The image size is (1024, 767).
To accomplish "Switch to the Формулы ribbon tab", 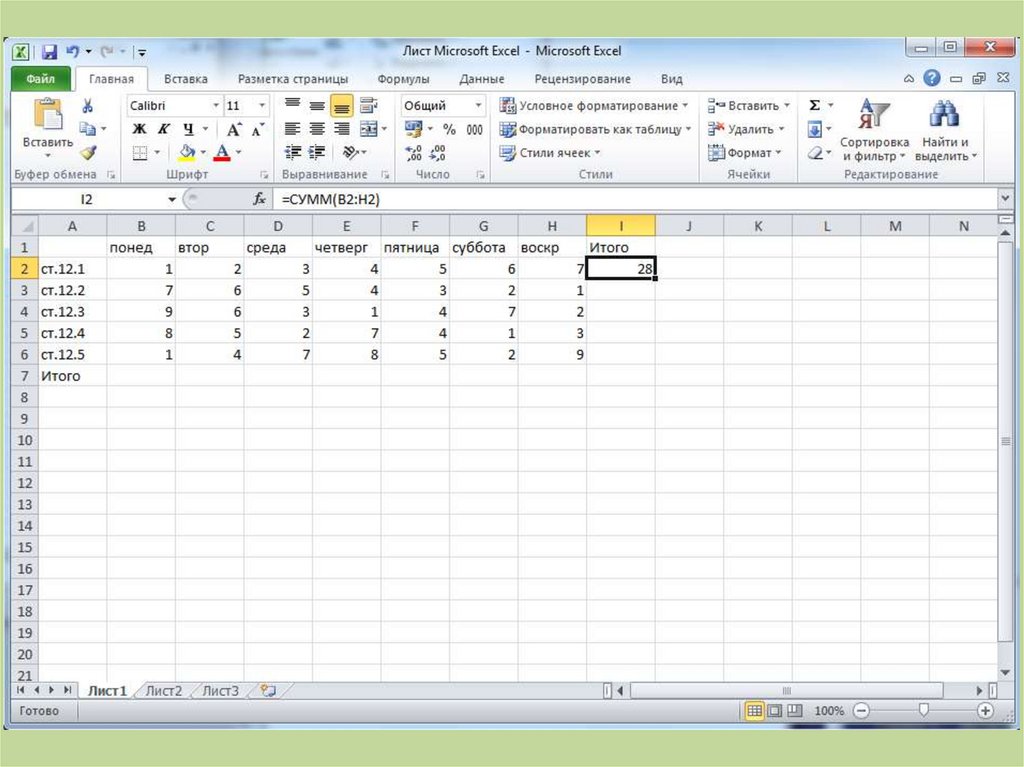I will [x=403, y=79].
